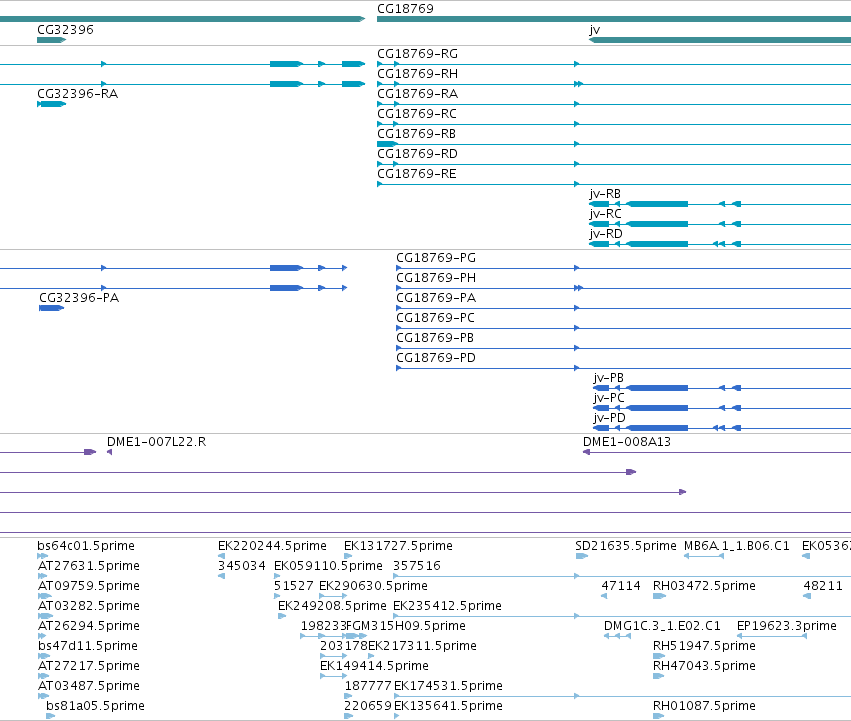Click the EP19623.3prime EST label
851x721 pixels.
tap(787, 627)
